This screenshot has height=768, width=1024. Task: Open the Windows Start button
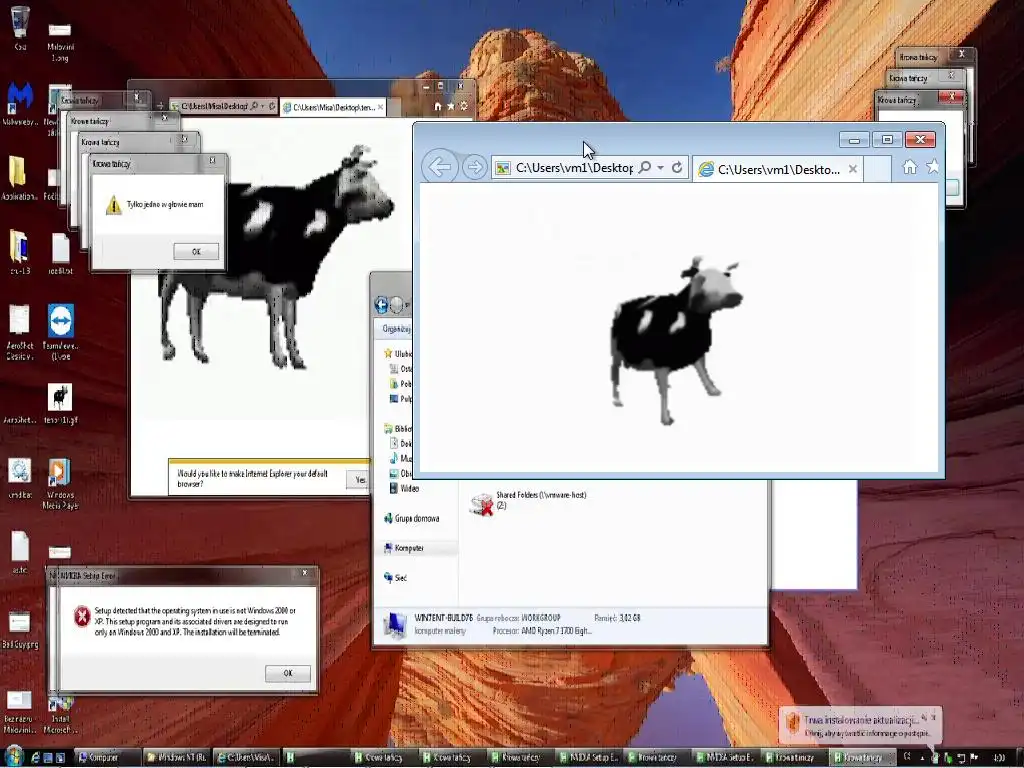[13, 757]
